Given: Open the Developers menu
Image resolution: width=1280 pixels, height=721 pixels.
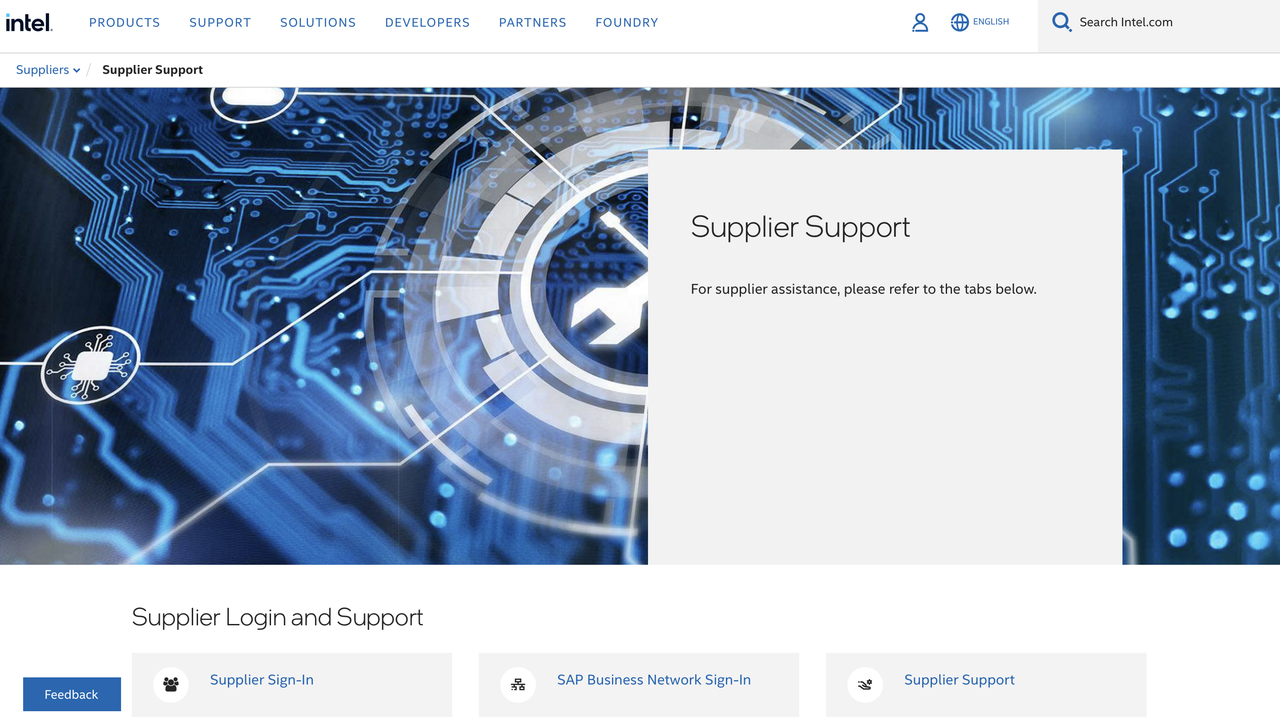Looking at the screenshot, I should (427, 22).
